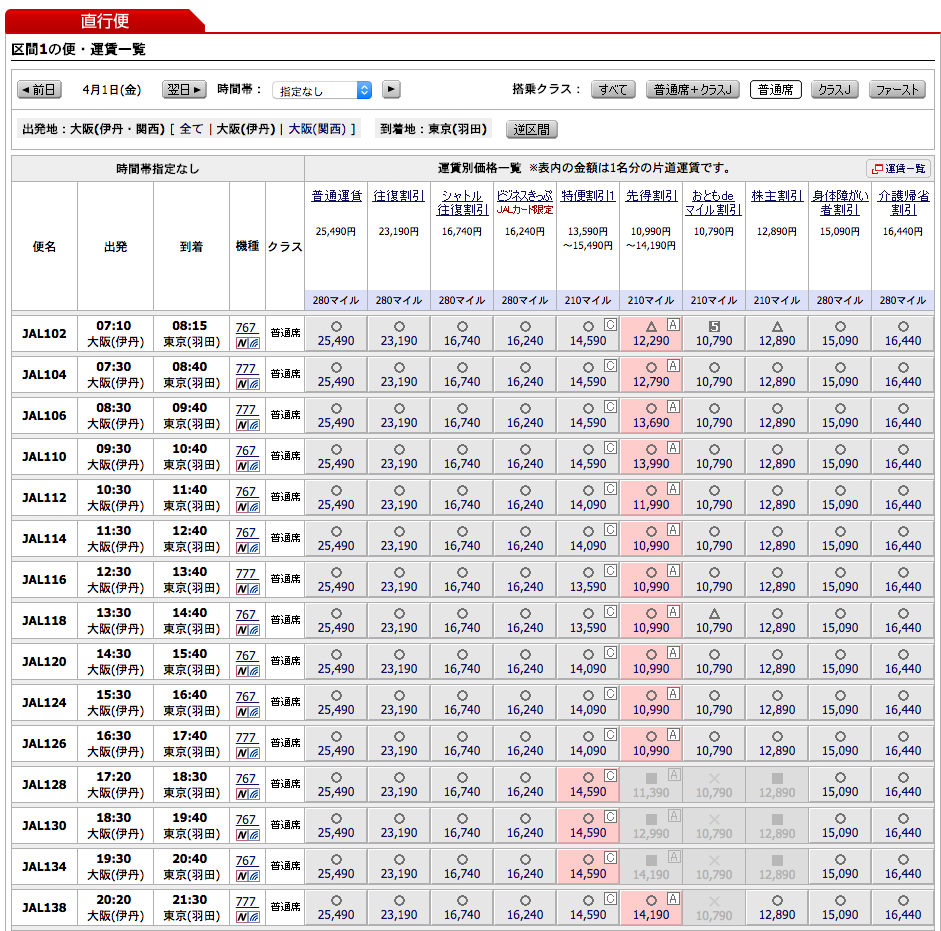Click the N wifi icon for JAL124

pyautogui.click(x=247, y=712)
